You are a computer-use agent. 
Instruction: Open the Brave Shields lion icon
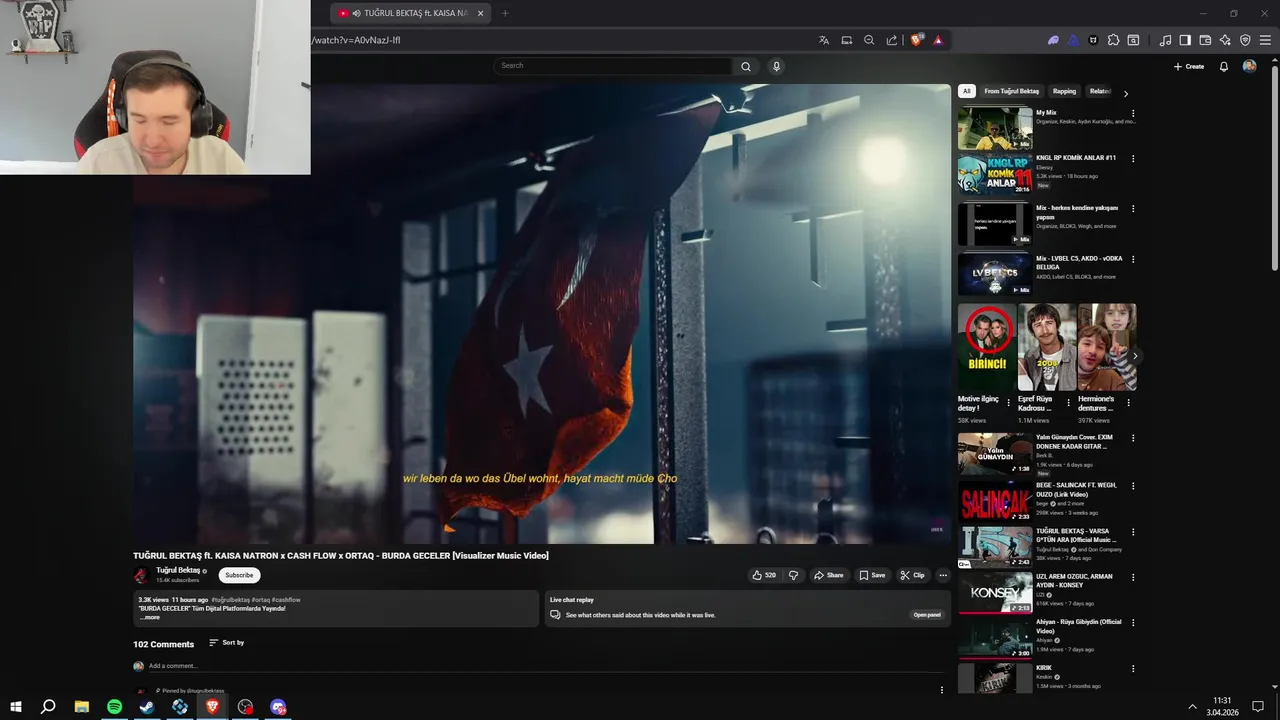coord(916,41)
